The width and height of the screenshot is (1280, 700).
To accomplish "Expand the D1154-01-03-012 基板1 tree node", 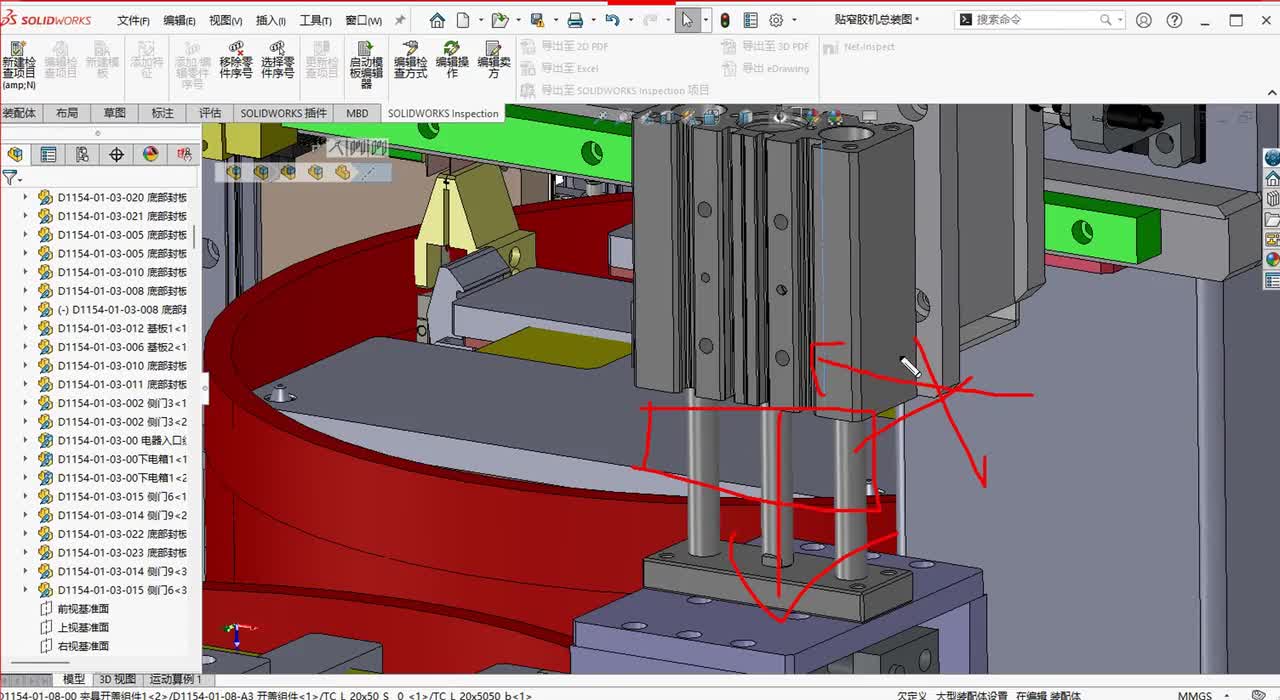I will (x=26, y=328).
